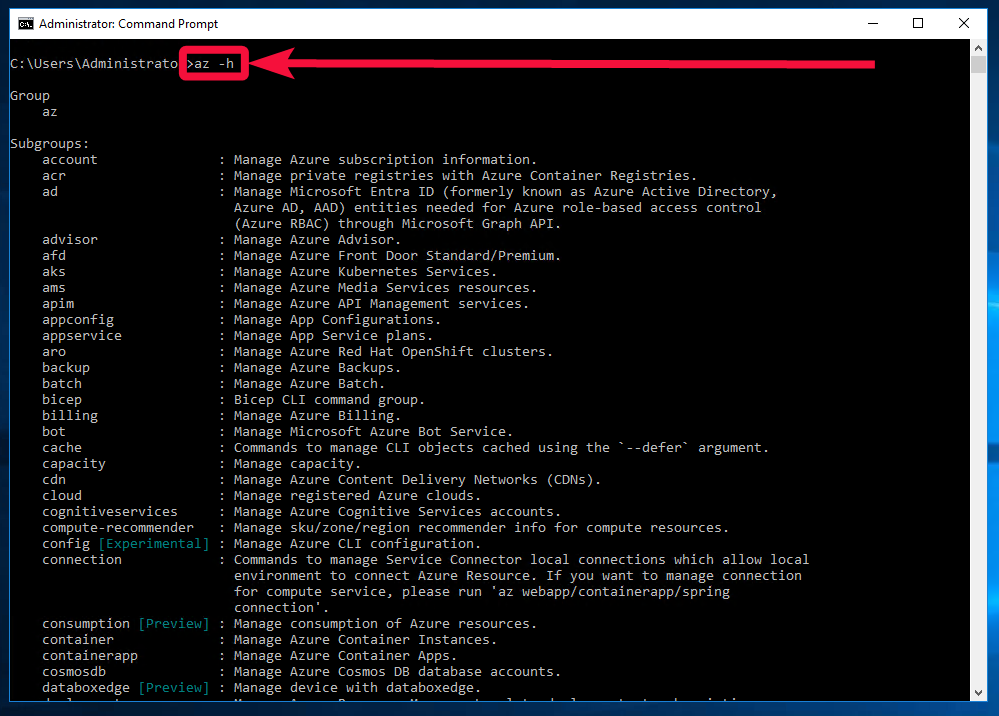This screenshot has height=716, width=999.
Task: Click the Command Prompt title bar icon
Action: (x=25, y=24)
